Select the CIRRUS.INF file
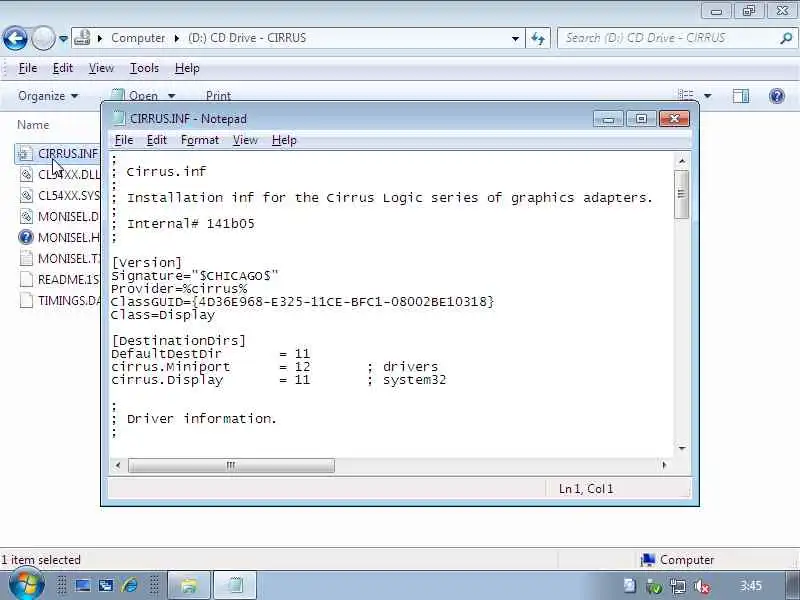This screenshot has width=800, height=600. [x=58, y=154]
